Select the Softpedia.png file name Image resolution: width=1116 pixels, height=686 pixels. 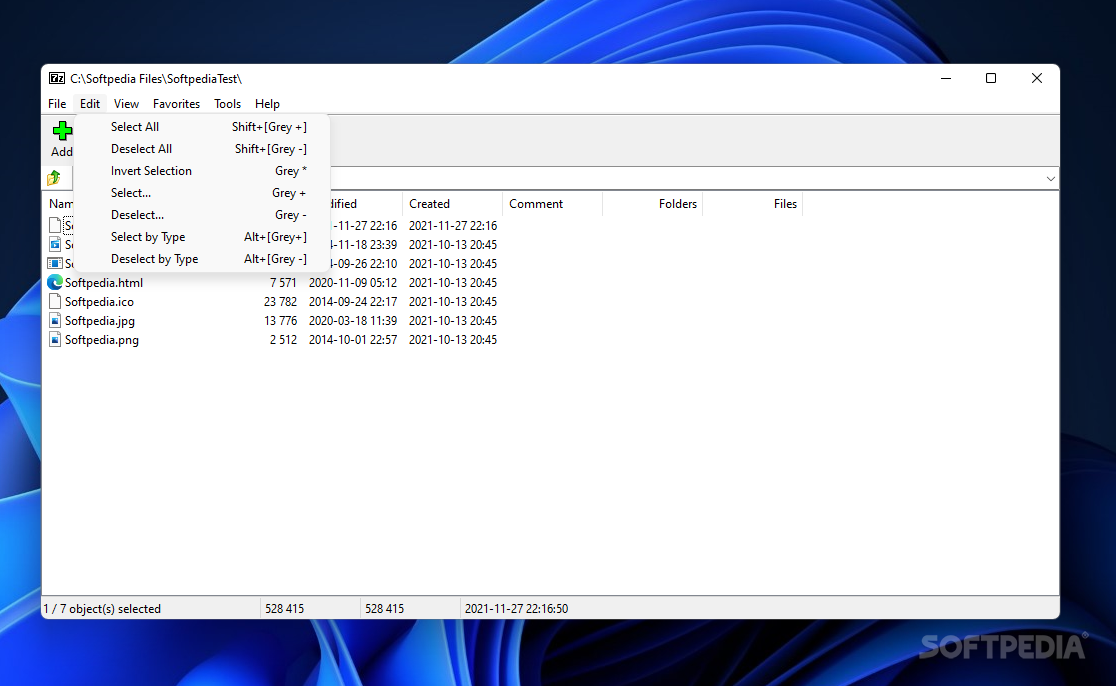pyautogui.click(x=102, y=340)
